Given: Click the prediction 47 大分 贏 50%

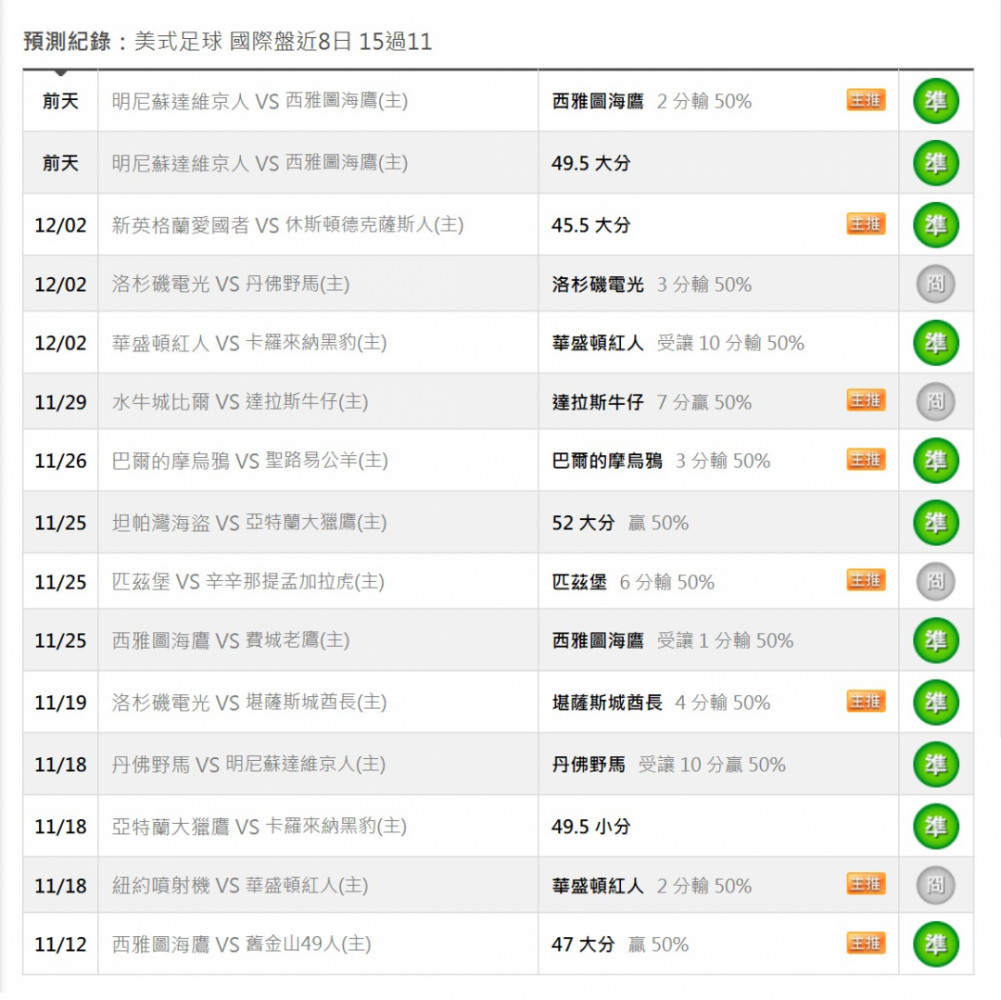Looking at the screenshot, I should coord(621,944).
